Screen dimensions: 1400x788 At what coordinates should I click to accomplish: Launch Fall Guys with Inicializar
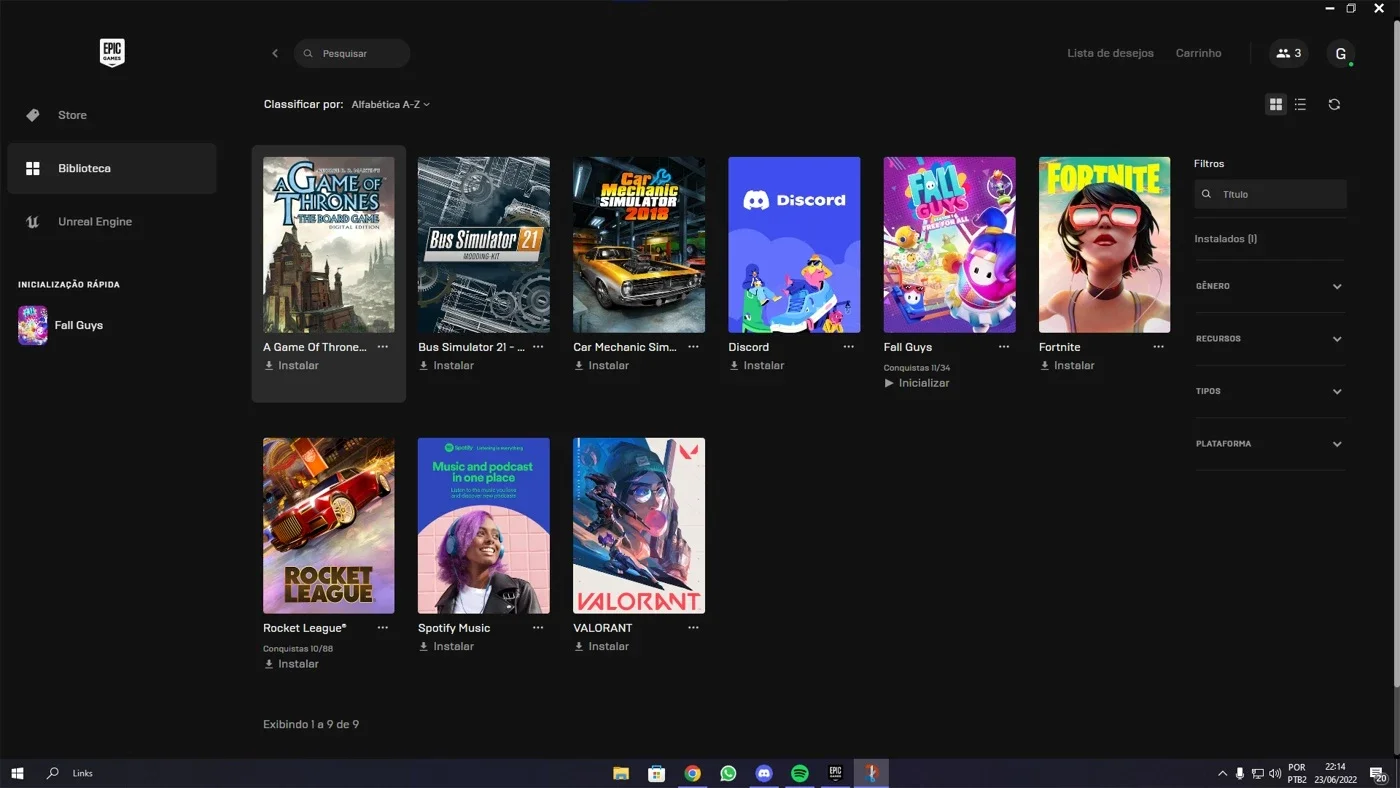pos(917,383)
